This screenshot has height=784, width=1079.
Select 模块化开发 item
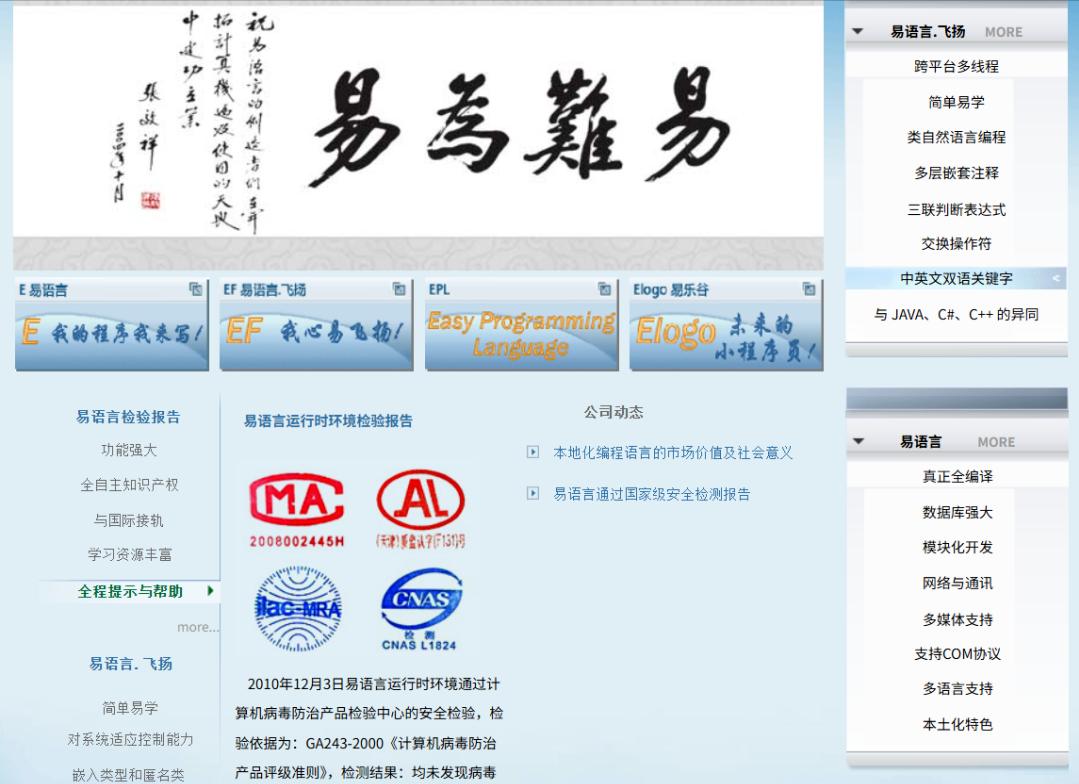pyautogui.click(x=957, y=547)
